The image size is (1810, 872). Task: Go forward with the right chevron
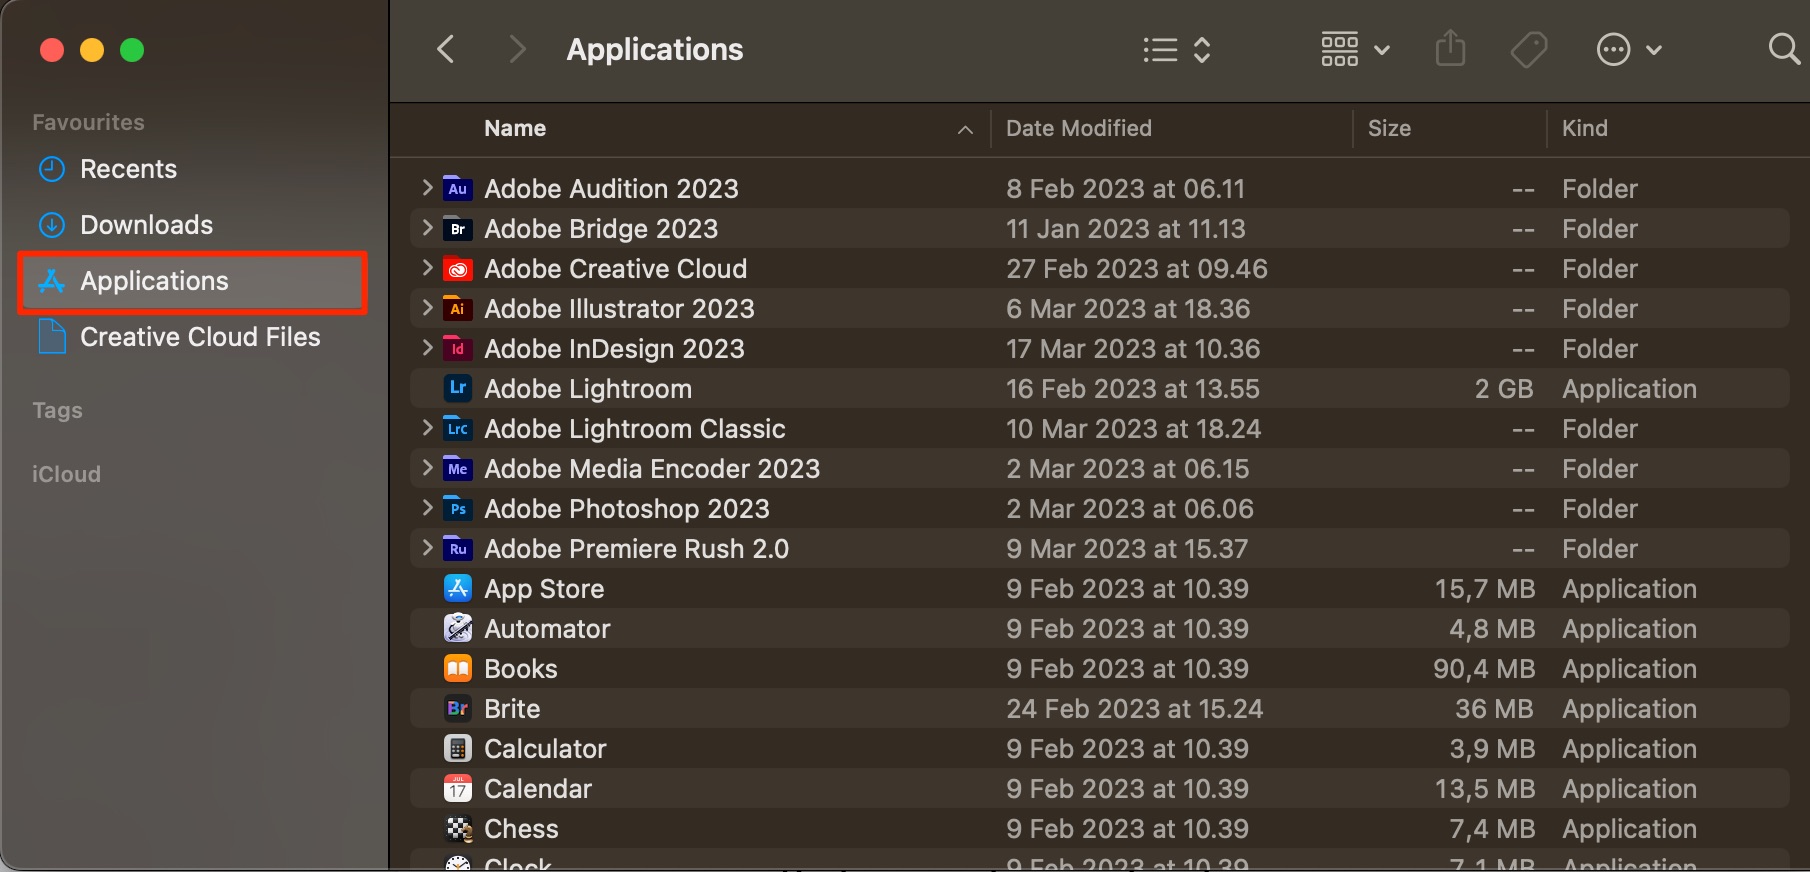click(x=516, y=49)
